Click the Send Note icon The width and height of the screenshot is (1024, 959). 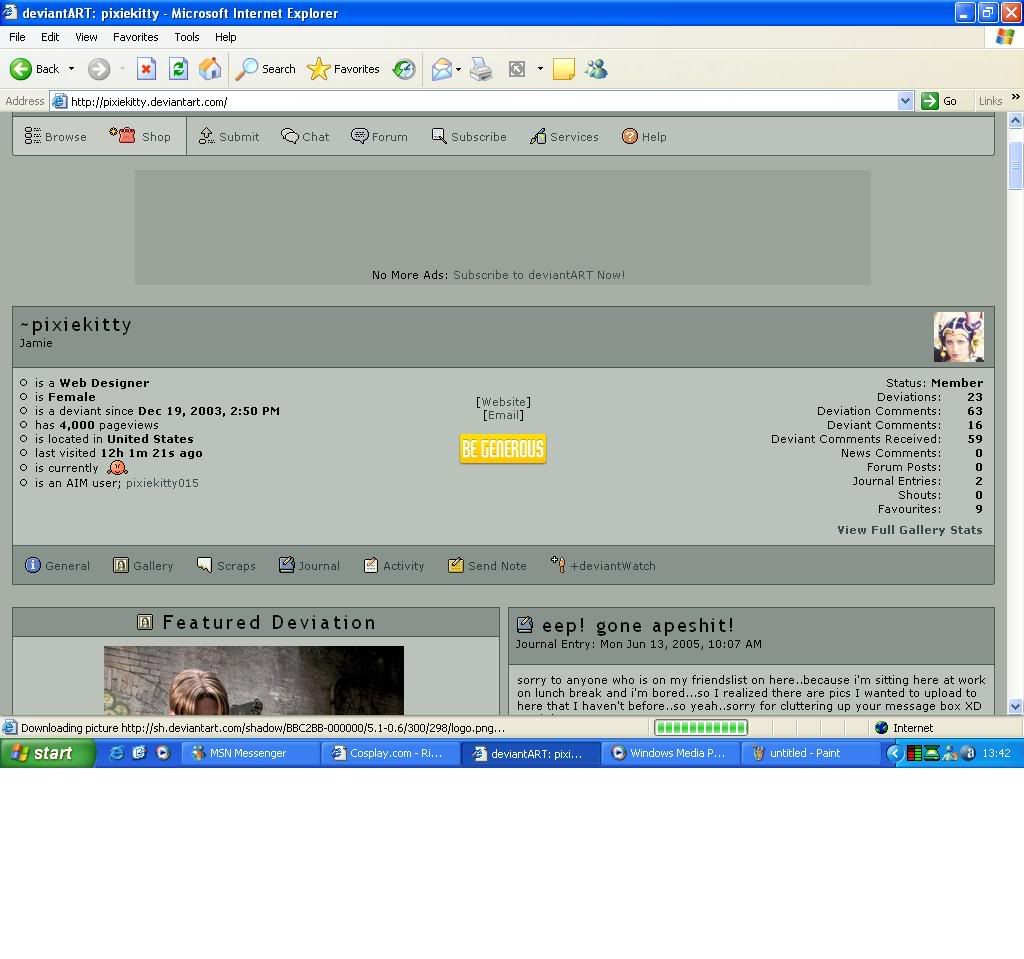[x=456, y=566]
